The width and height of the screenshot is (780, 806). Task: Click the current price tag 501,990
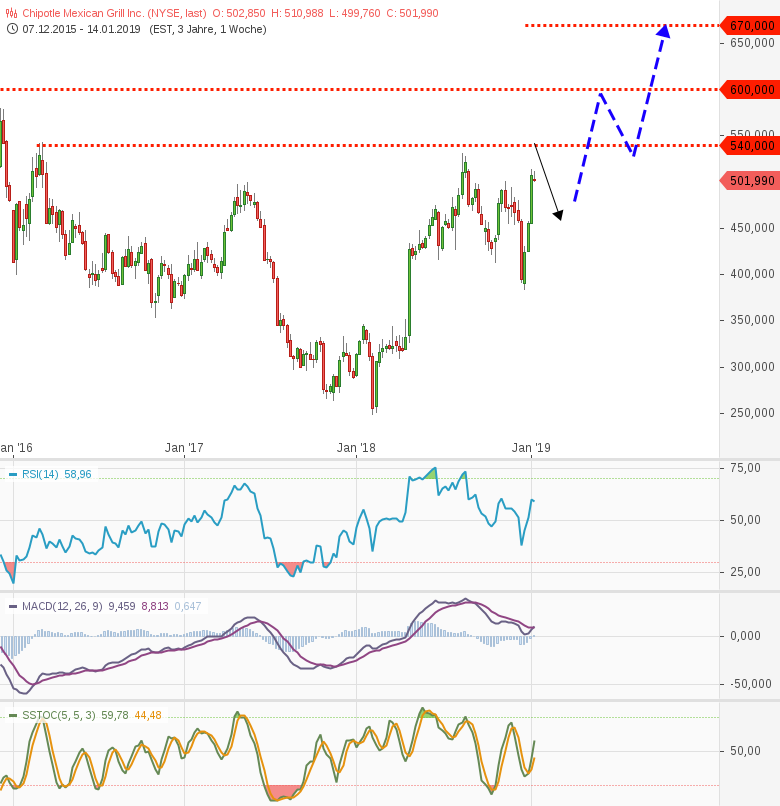coord(751,180)
